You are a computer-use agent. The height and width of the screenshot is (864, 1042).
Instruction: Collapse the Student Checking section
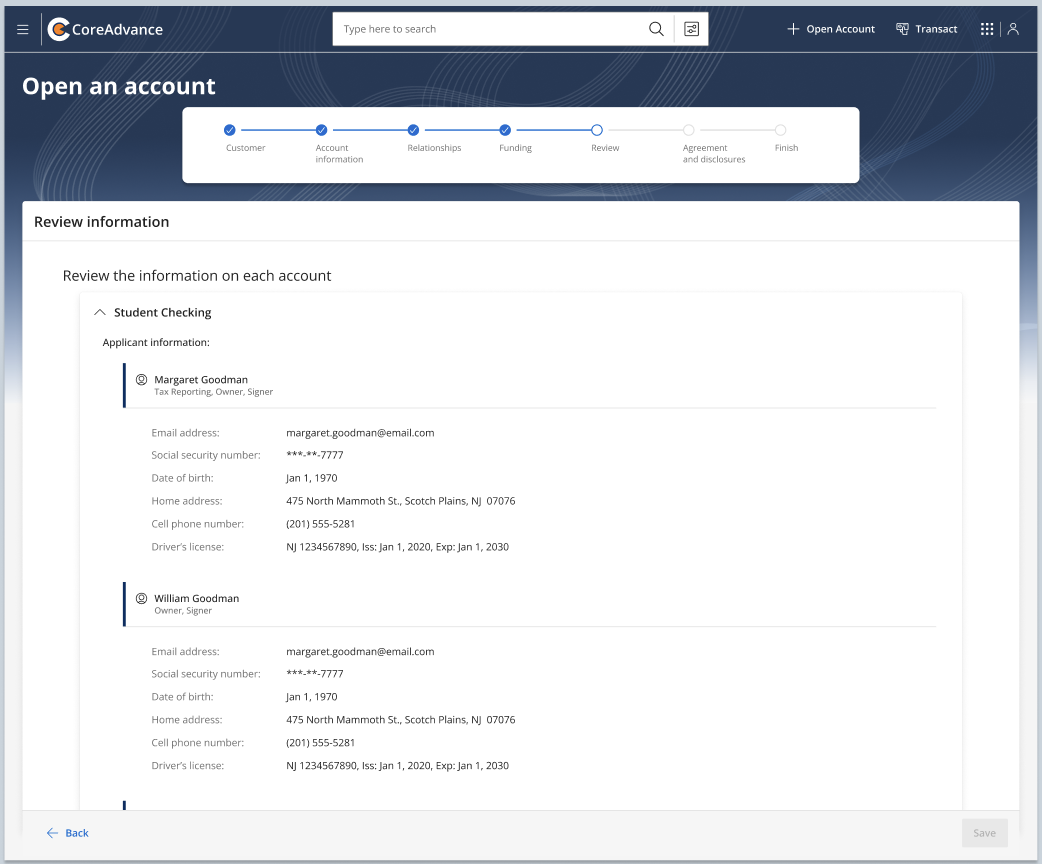100,312
